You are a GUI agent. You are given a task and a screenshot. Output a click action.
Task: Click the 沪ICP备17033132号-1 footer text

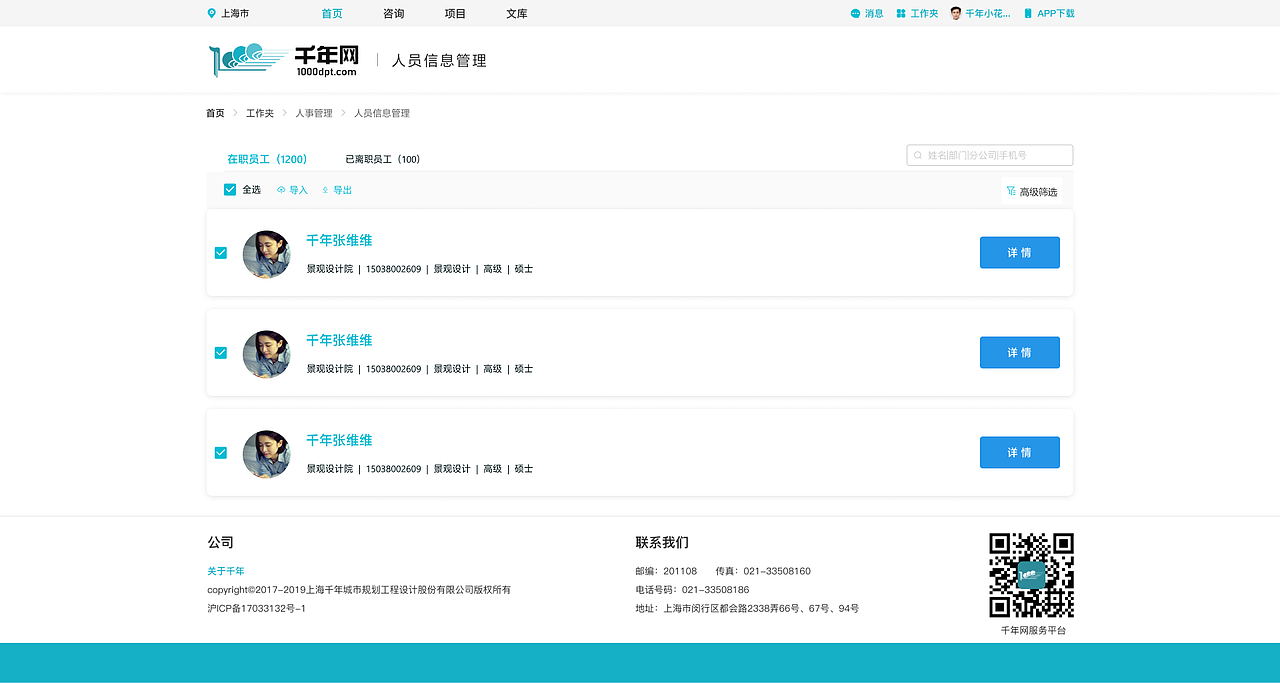click(257, 608)
